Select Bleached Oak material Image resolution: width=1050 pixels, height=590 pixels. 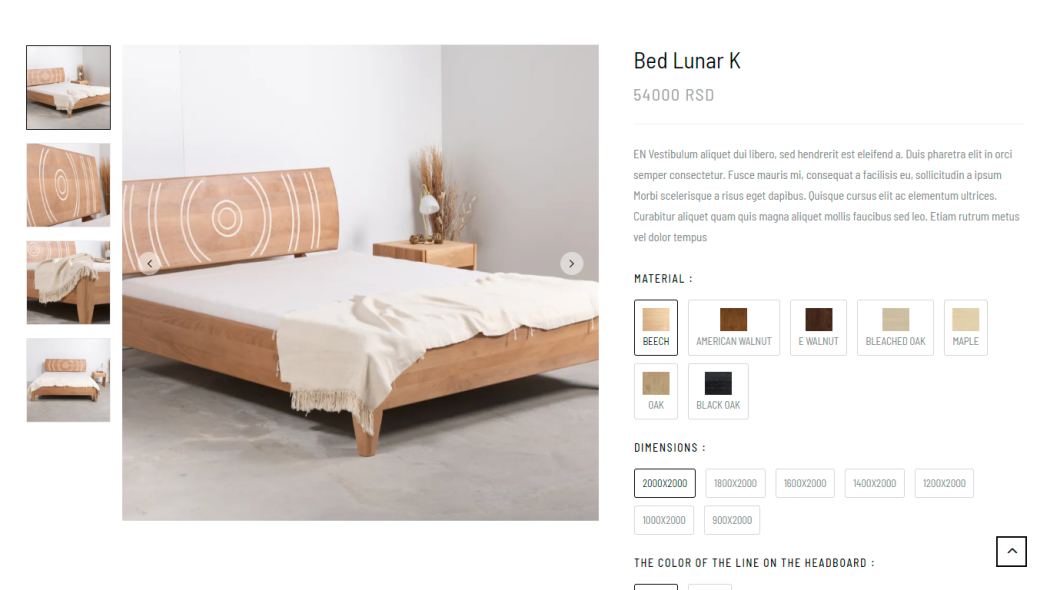coord(895,327)
